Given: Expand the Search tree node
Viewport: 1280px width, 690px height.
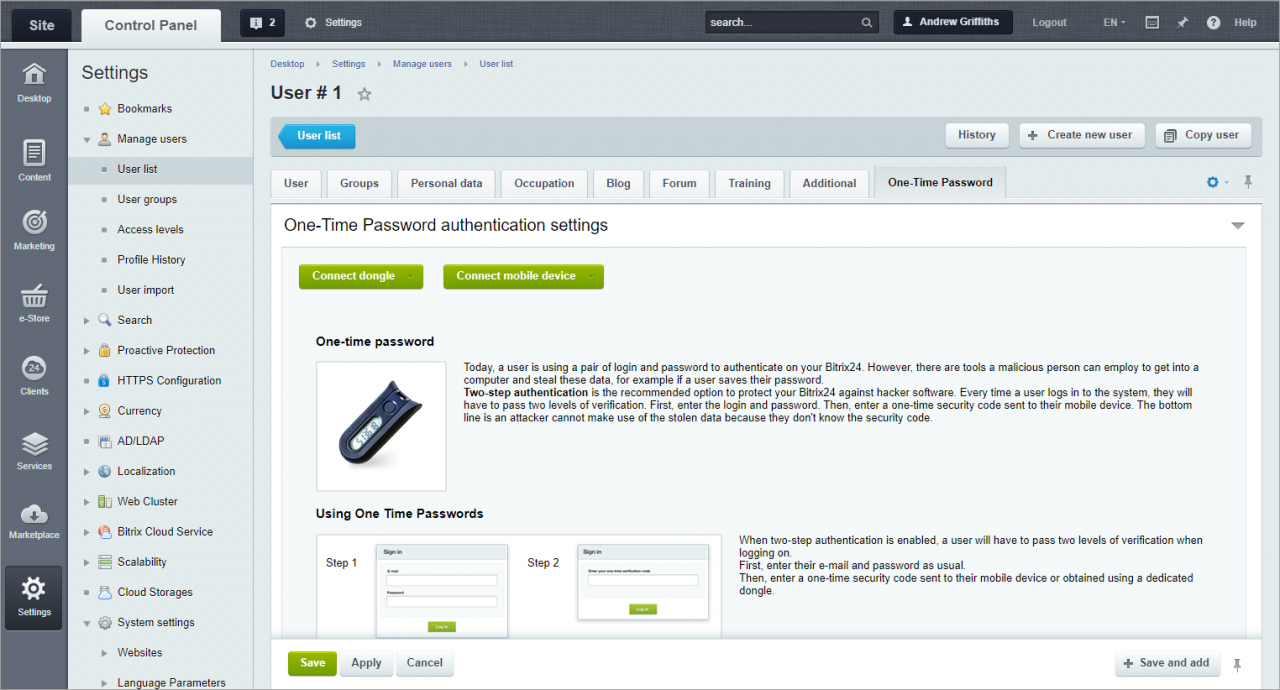Looking at the screenshot, I should [87, 321].
